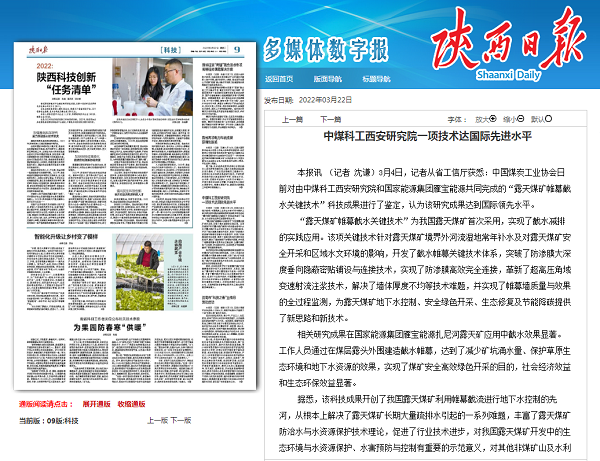Open the 标题导航 navigation item
600x461 pixels.
(x=376, y=79)
